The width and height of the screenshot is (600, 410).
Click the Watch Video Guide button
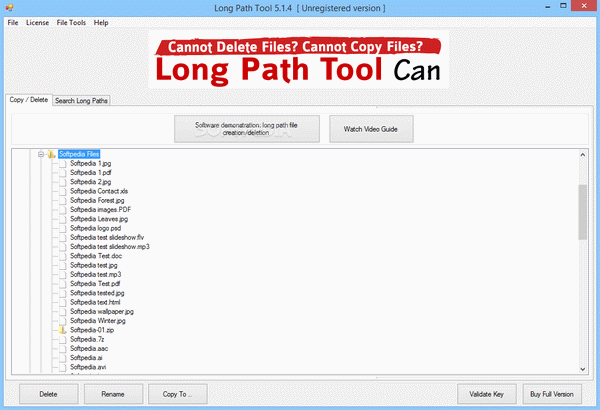tap(371, 129)
